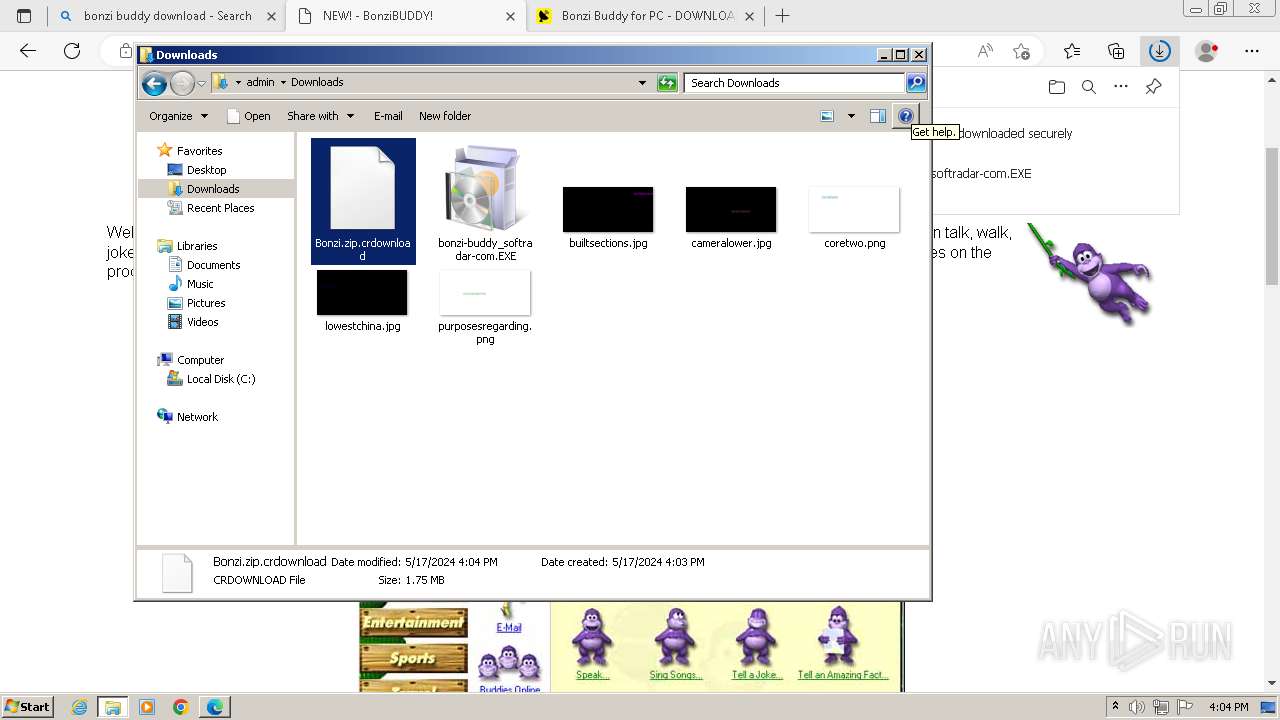The image size is (1280, 720).
Task: Open the recent pages dropdown beside Forward
Action: pos(201,83)
